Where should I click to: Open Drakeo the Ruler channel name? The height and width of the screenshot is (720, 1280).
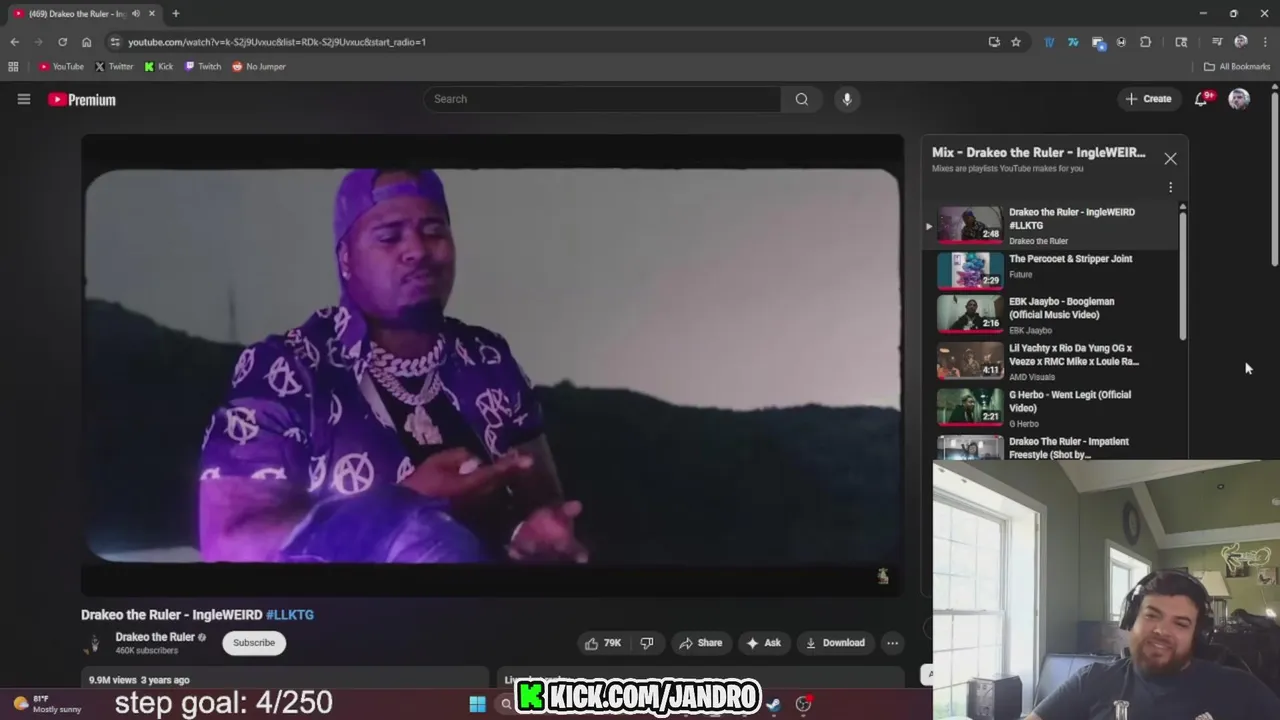[155, 637]
